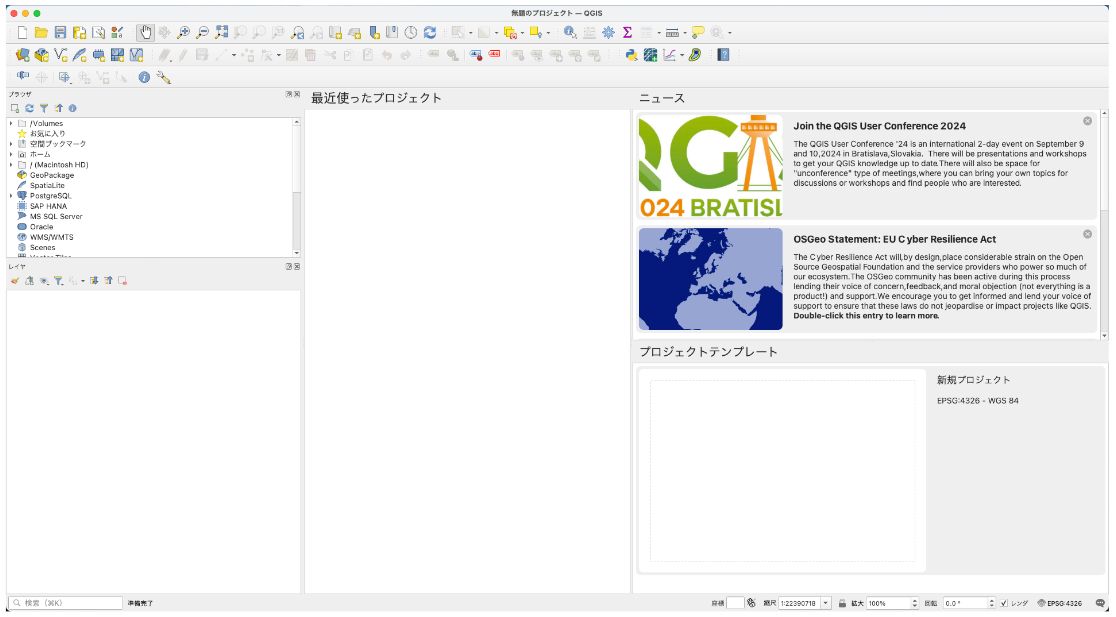Open the layer styling brush icon in layers panel
Image resolution: width=1116 pixels, height=617 pixels.
pyautogui.click(x=14, y=280)
